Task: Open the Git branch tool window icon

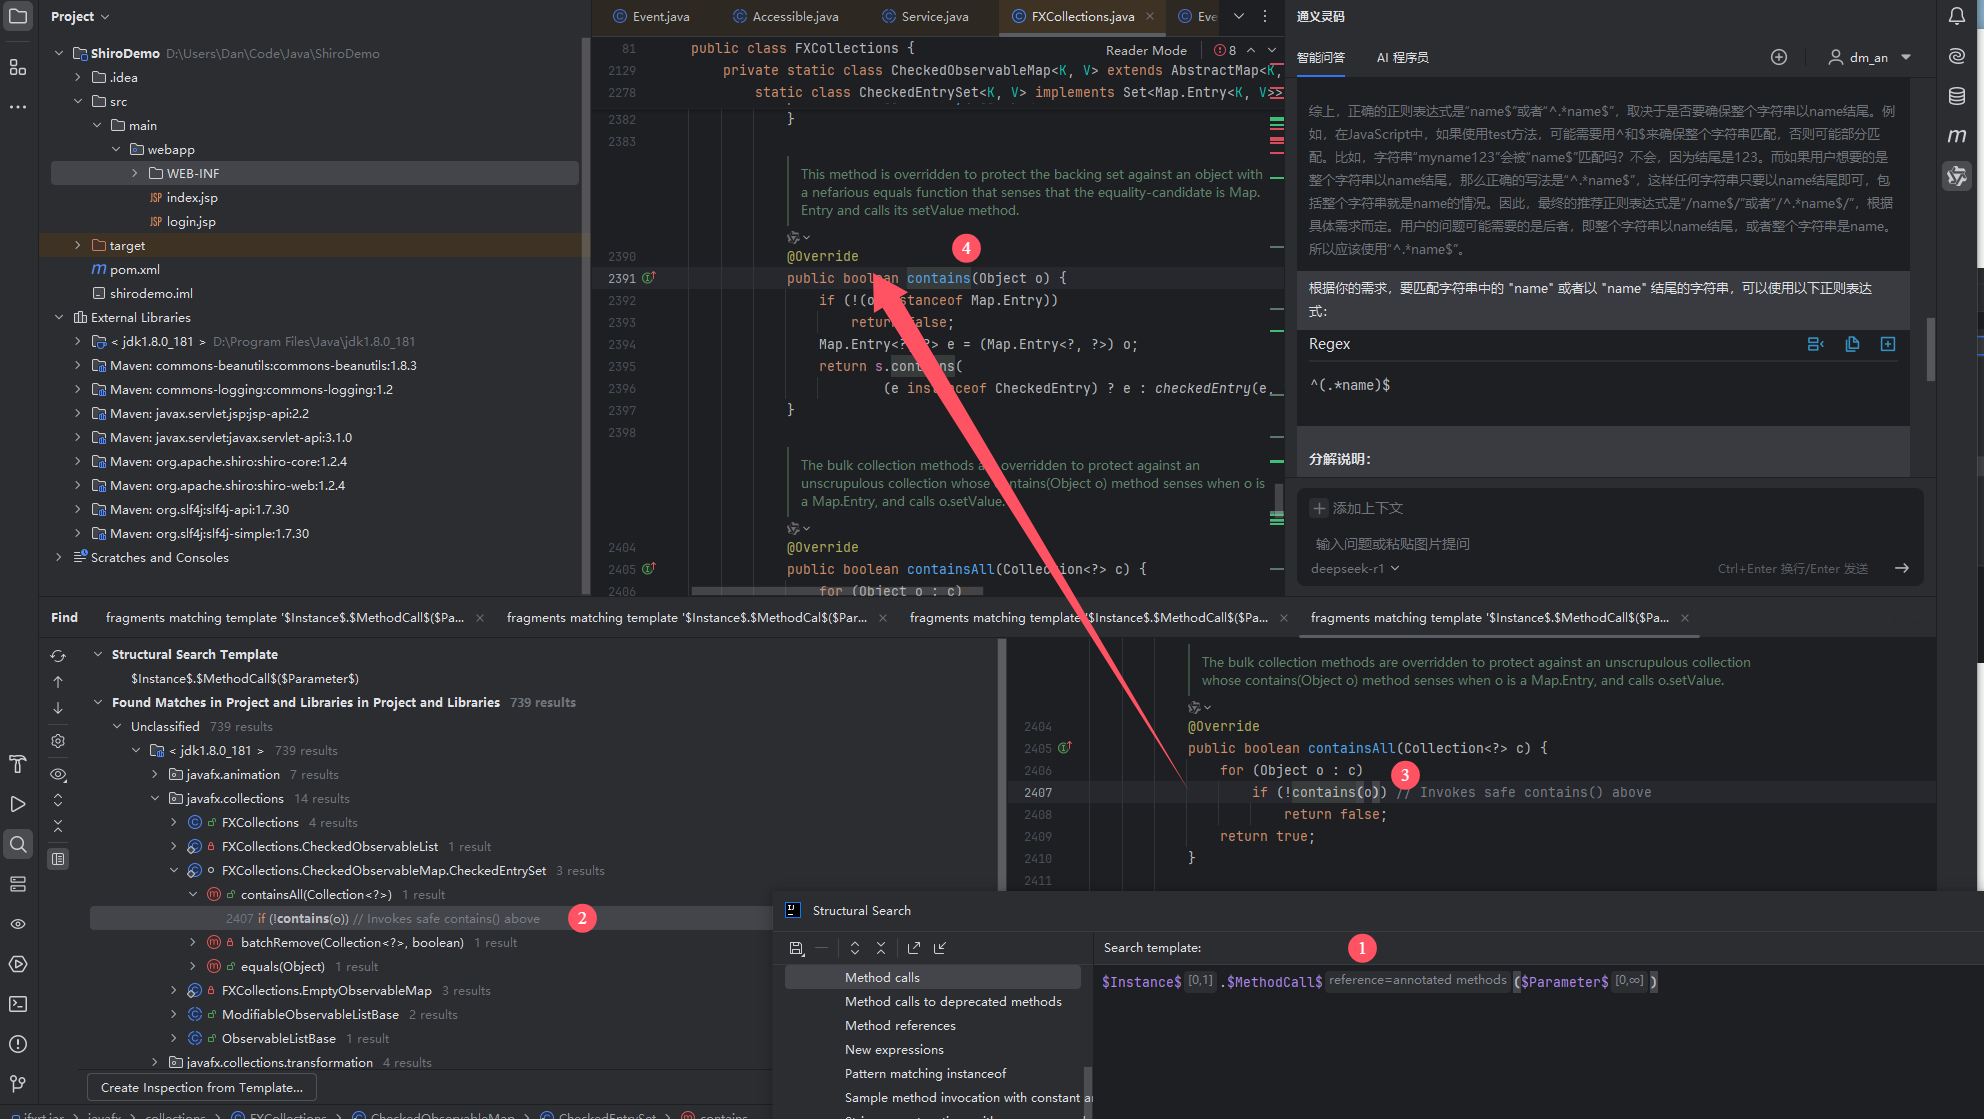Action: [x=18, y=1084]
